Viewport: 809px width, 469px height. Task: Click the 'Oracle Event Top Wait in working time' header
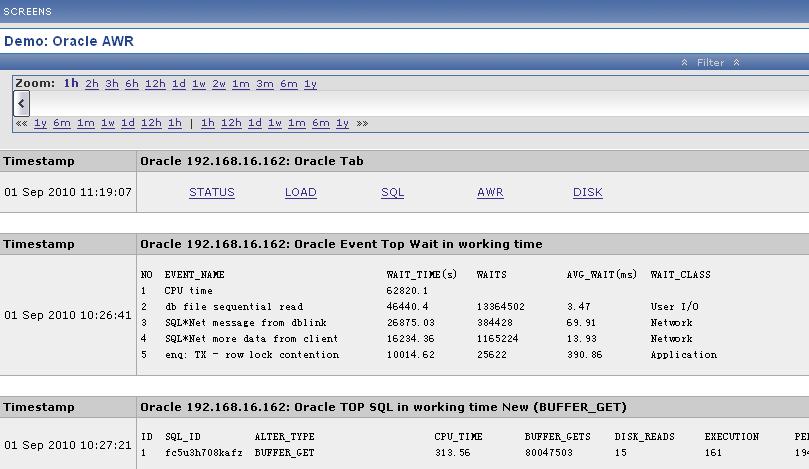tap(341, 244)
